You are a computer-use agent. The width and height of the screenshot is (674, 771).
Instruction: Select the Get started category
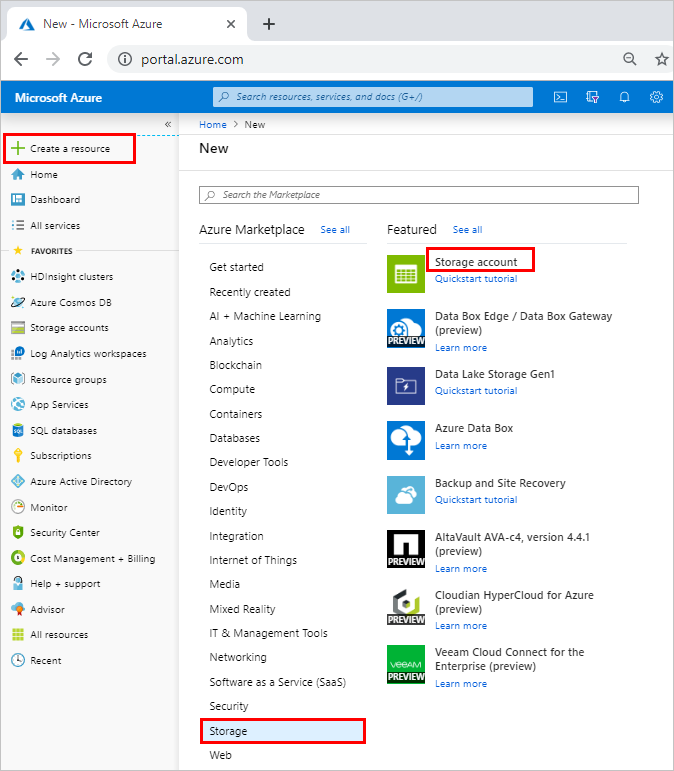point(236,267)
